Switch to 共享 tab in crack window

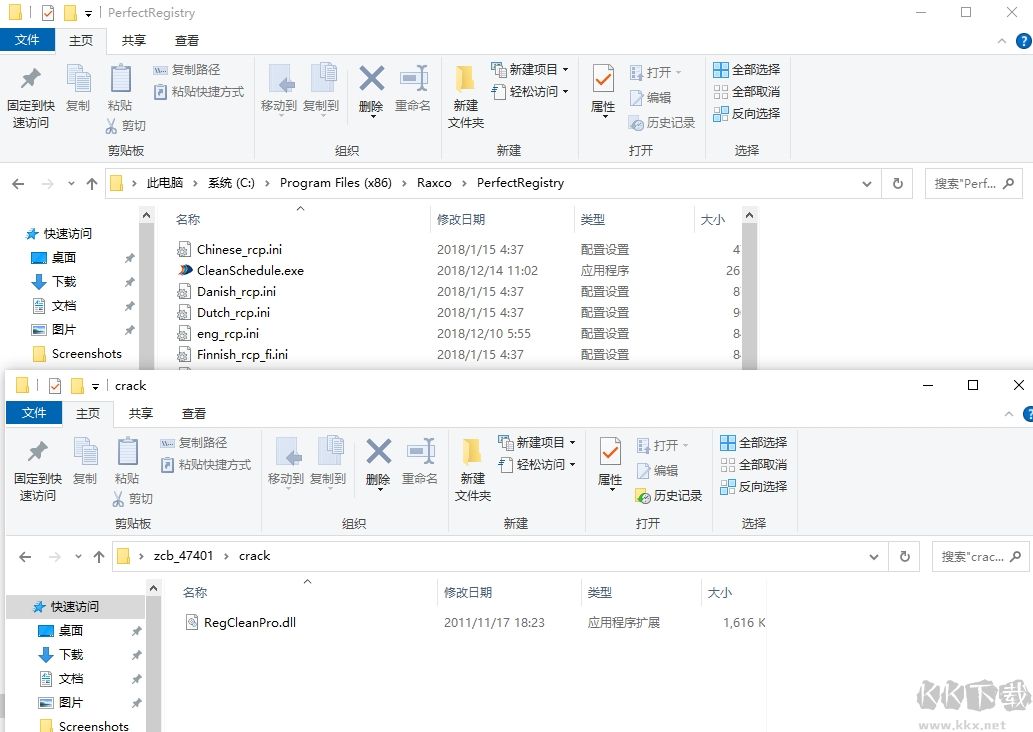pyautogui.click(x=140, y=414)
